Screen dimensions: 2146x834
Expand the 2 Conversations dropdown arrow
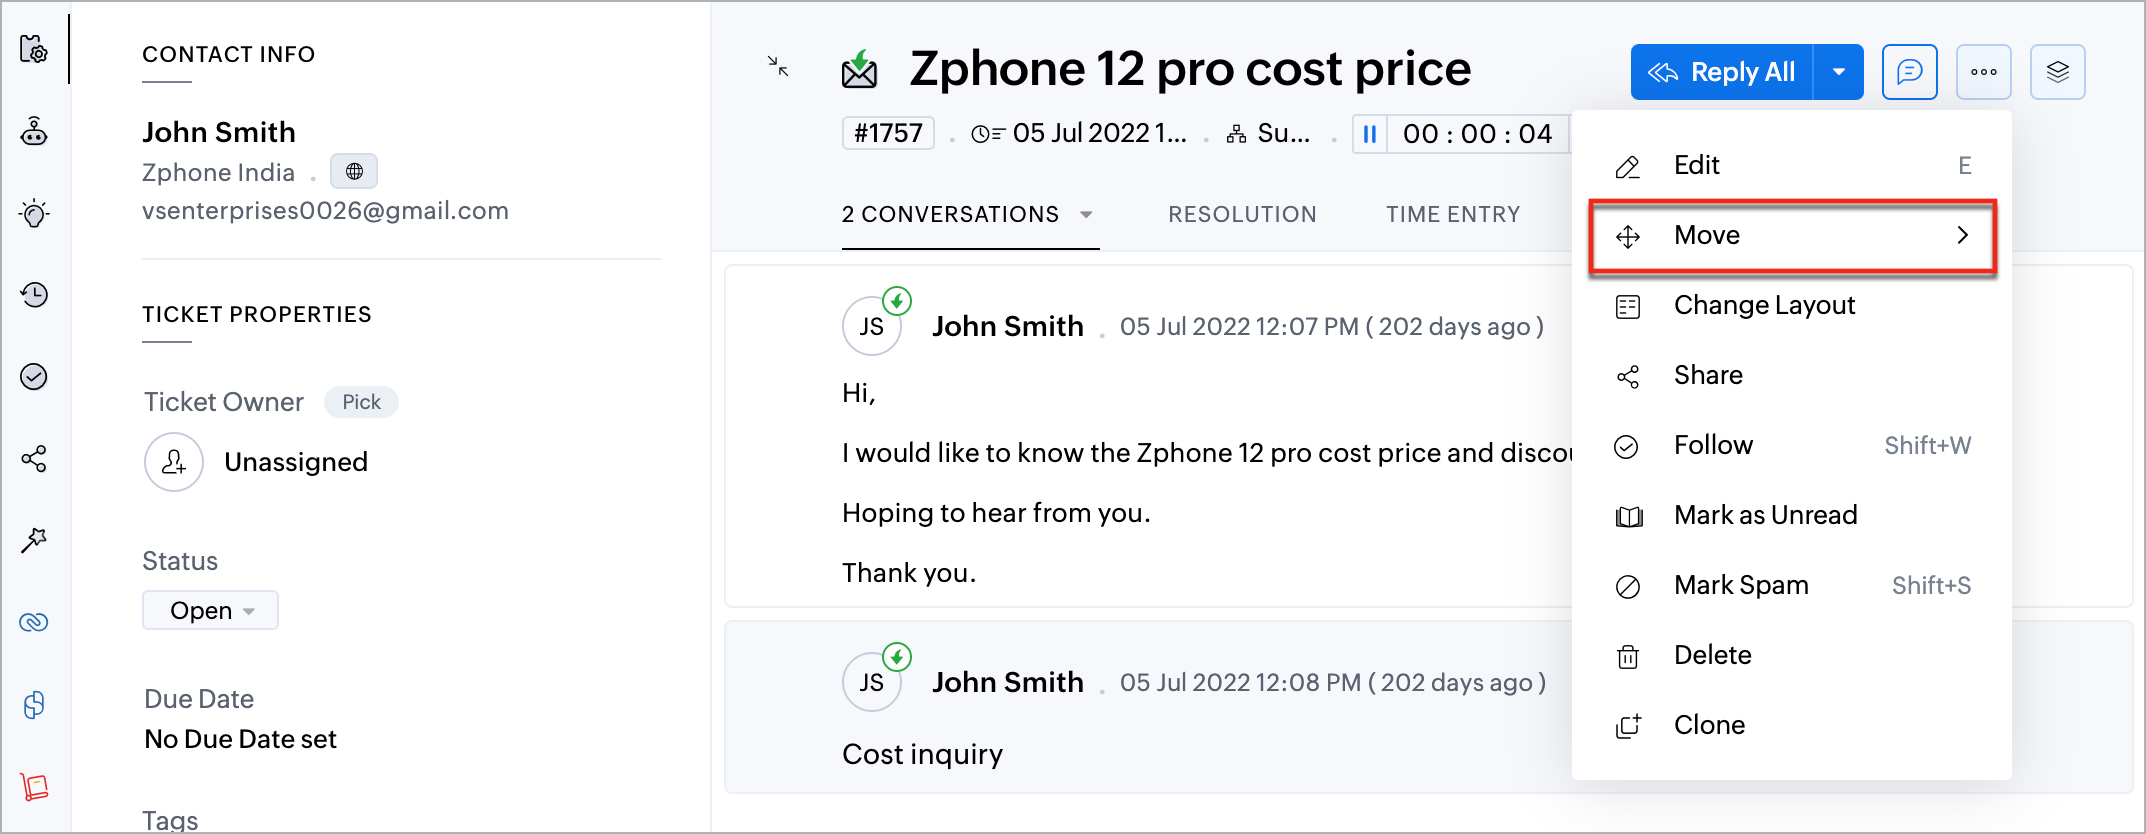pos(1086,215)
